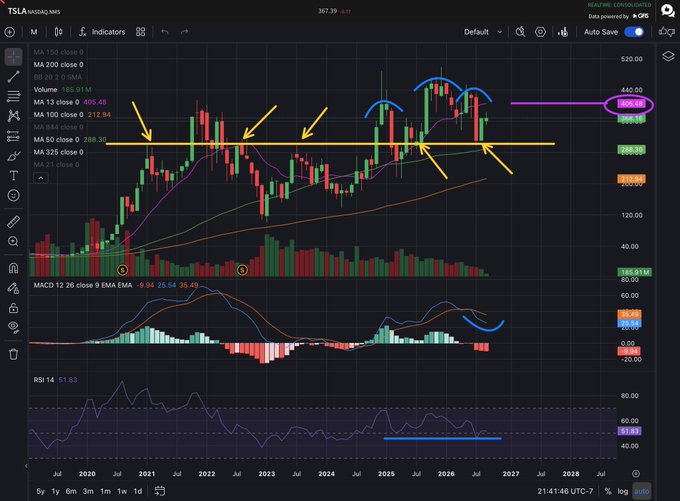Switch range to 1y
The image size is (680, 501).
56,491
